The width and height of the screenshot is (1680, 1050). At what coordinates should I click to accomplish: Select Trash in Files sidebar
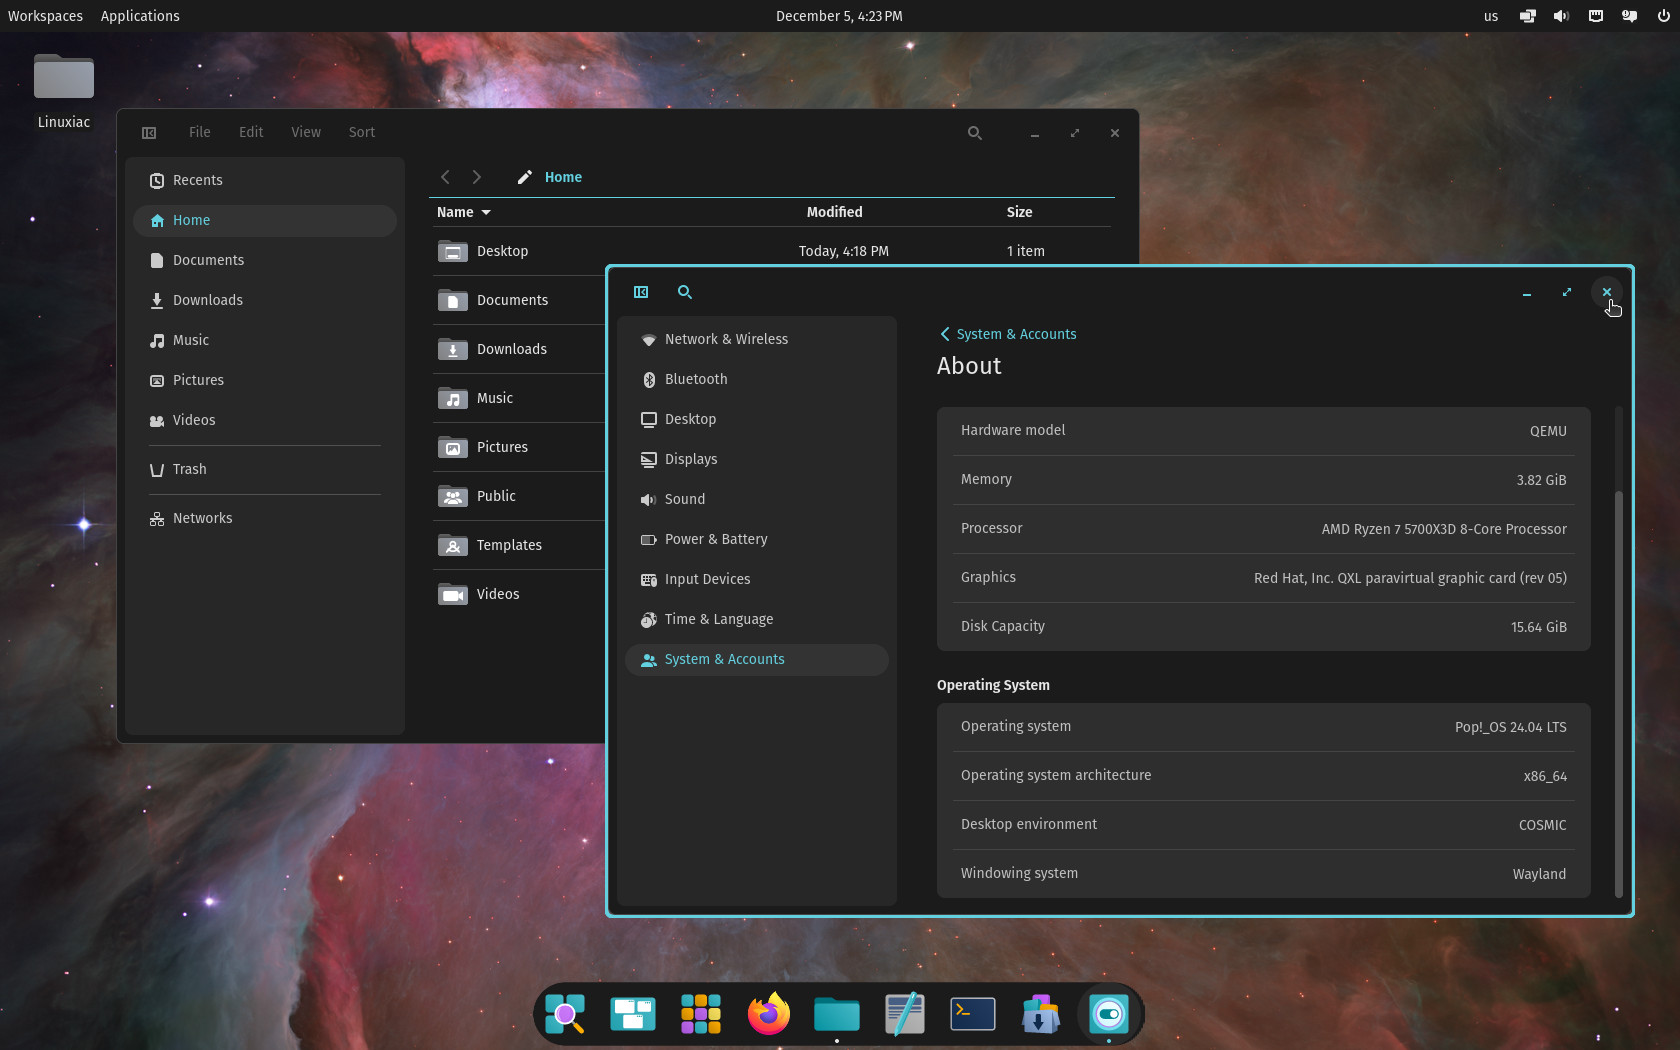pyautogui.click(x=265, y=469)
